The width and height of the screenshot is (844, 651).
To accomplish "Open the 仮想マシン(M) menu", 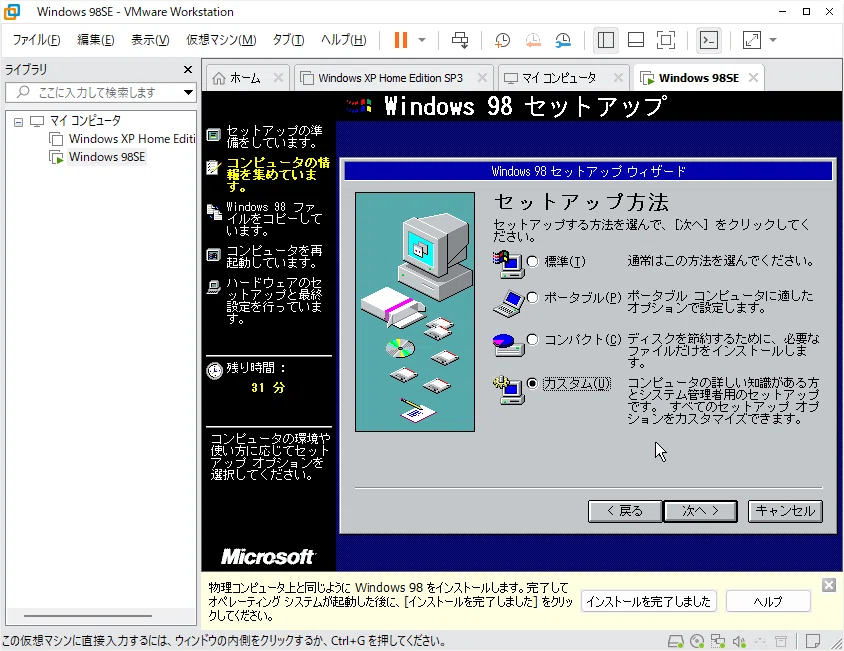I will 221,40.
